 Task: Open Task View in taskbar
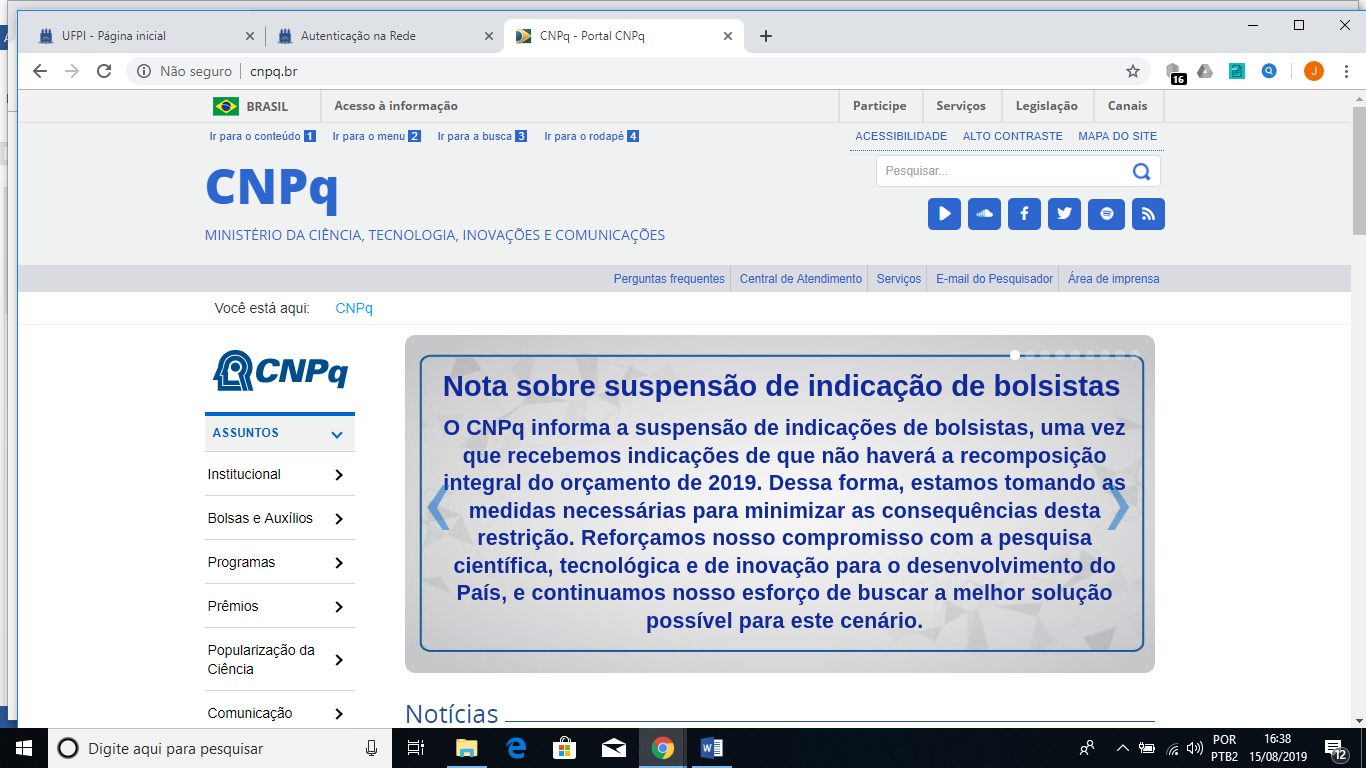pyautogui.click(x=417, y=748)
